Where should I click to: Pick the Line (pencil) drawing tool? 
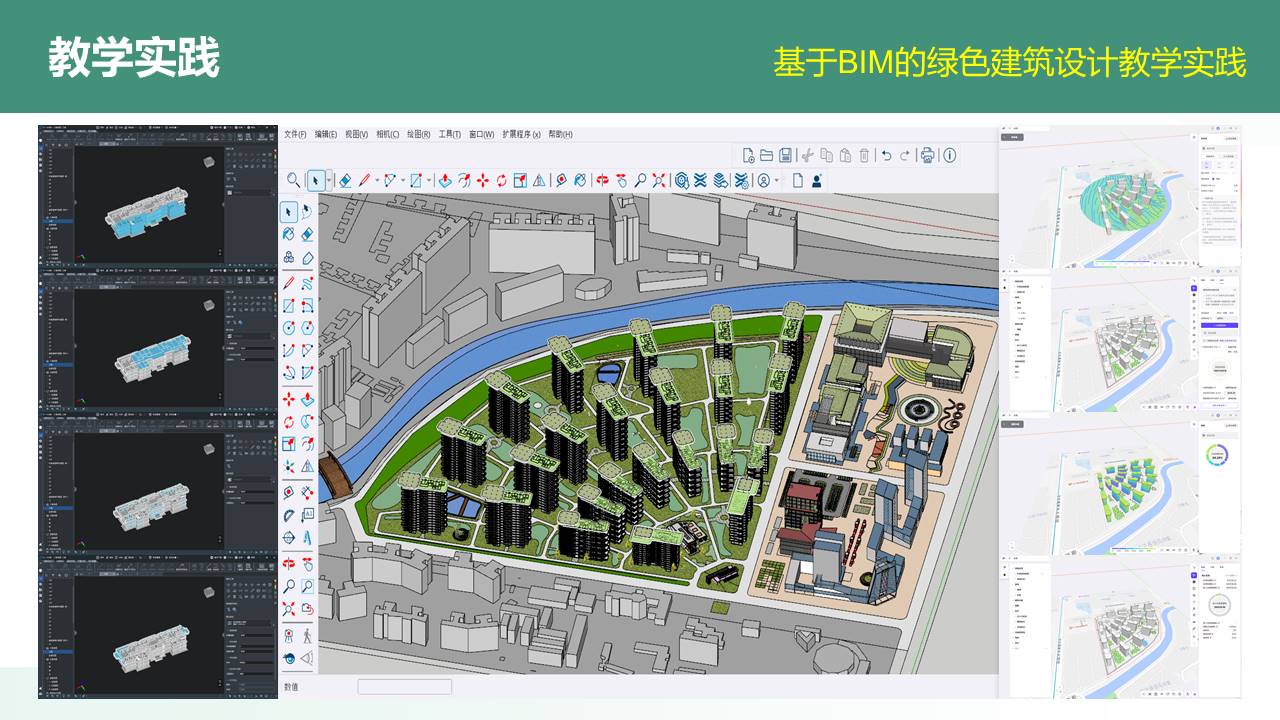tap(363, 180)
